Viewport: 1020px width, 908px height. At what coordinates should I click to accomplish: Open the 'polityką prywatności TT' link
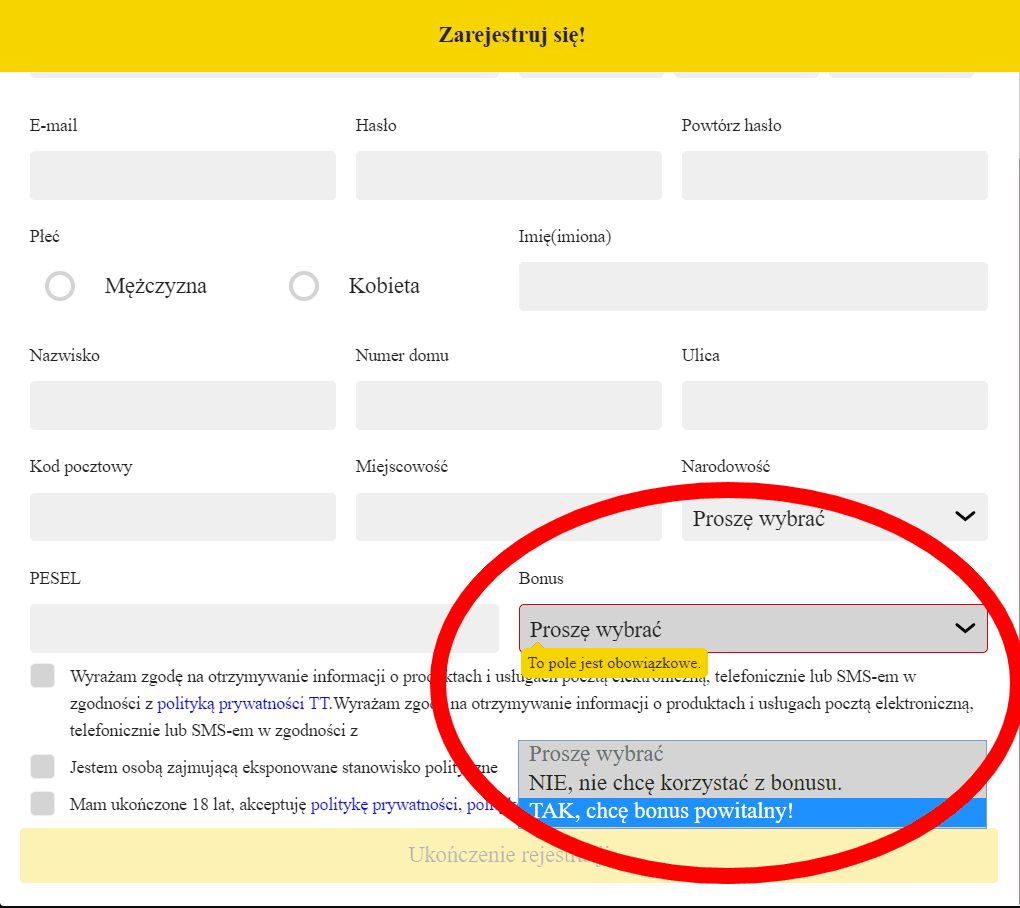pos(243,703)
